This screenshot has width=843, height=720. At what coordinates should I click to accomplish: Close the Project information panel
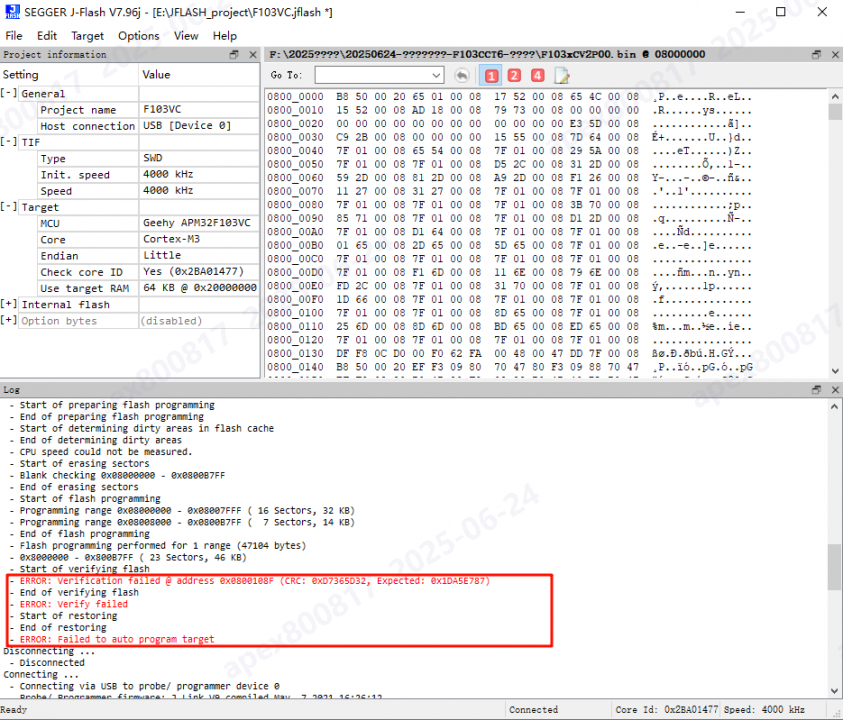pos(250,54)
